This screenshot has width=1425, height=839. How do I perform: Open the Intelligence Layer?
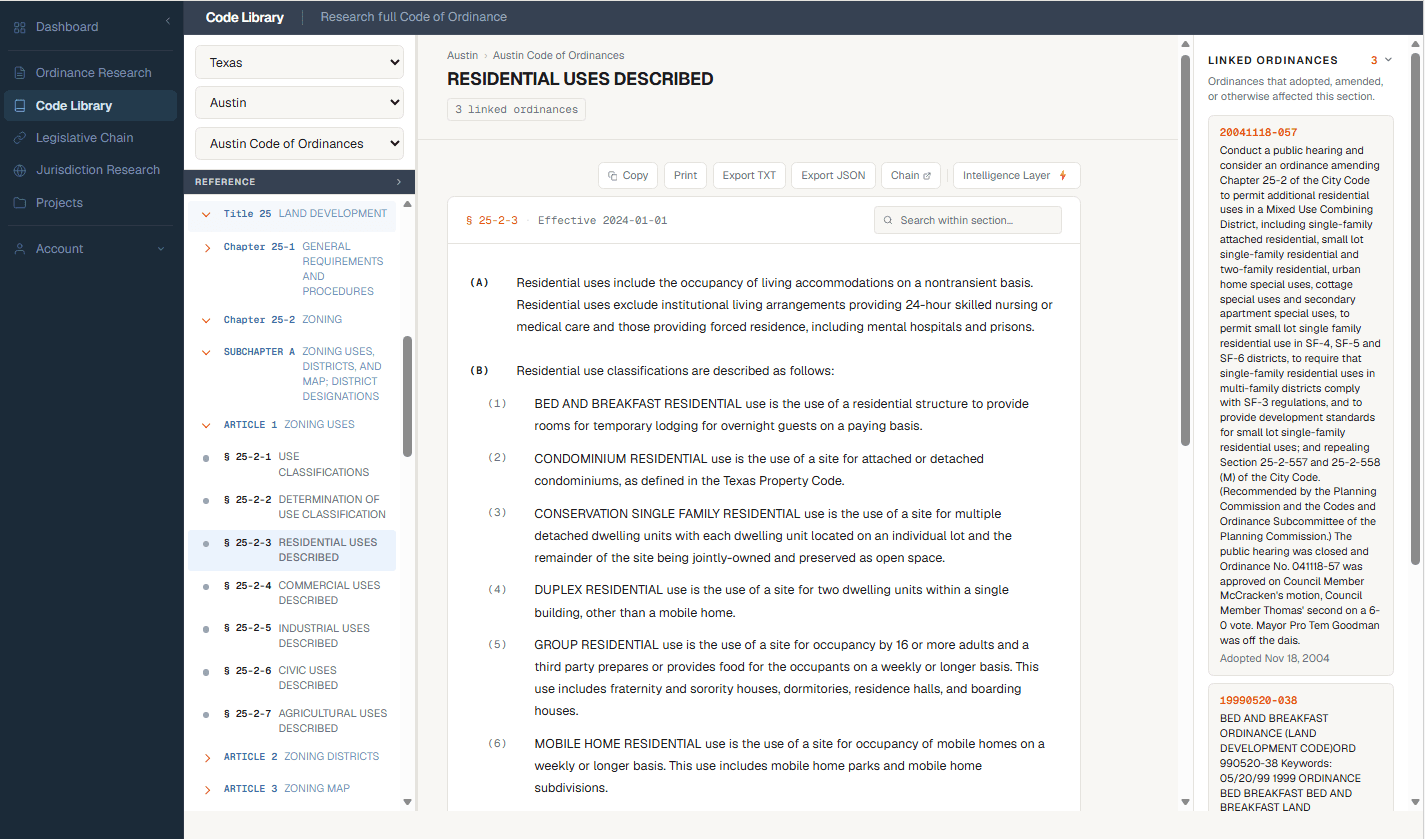pos(1016,175)
